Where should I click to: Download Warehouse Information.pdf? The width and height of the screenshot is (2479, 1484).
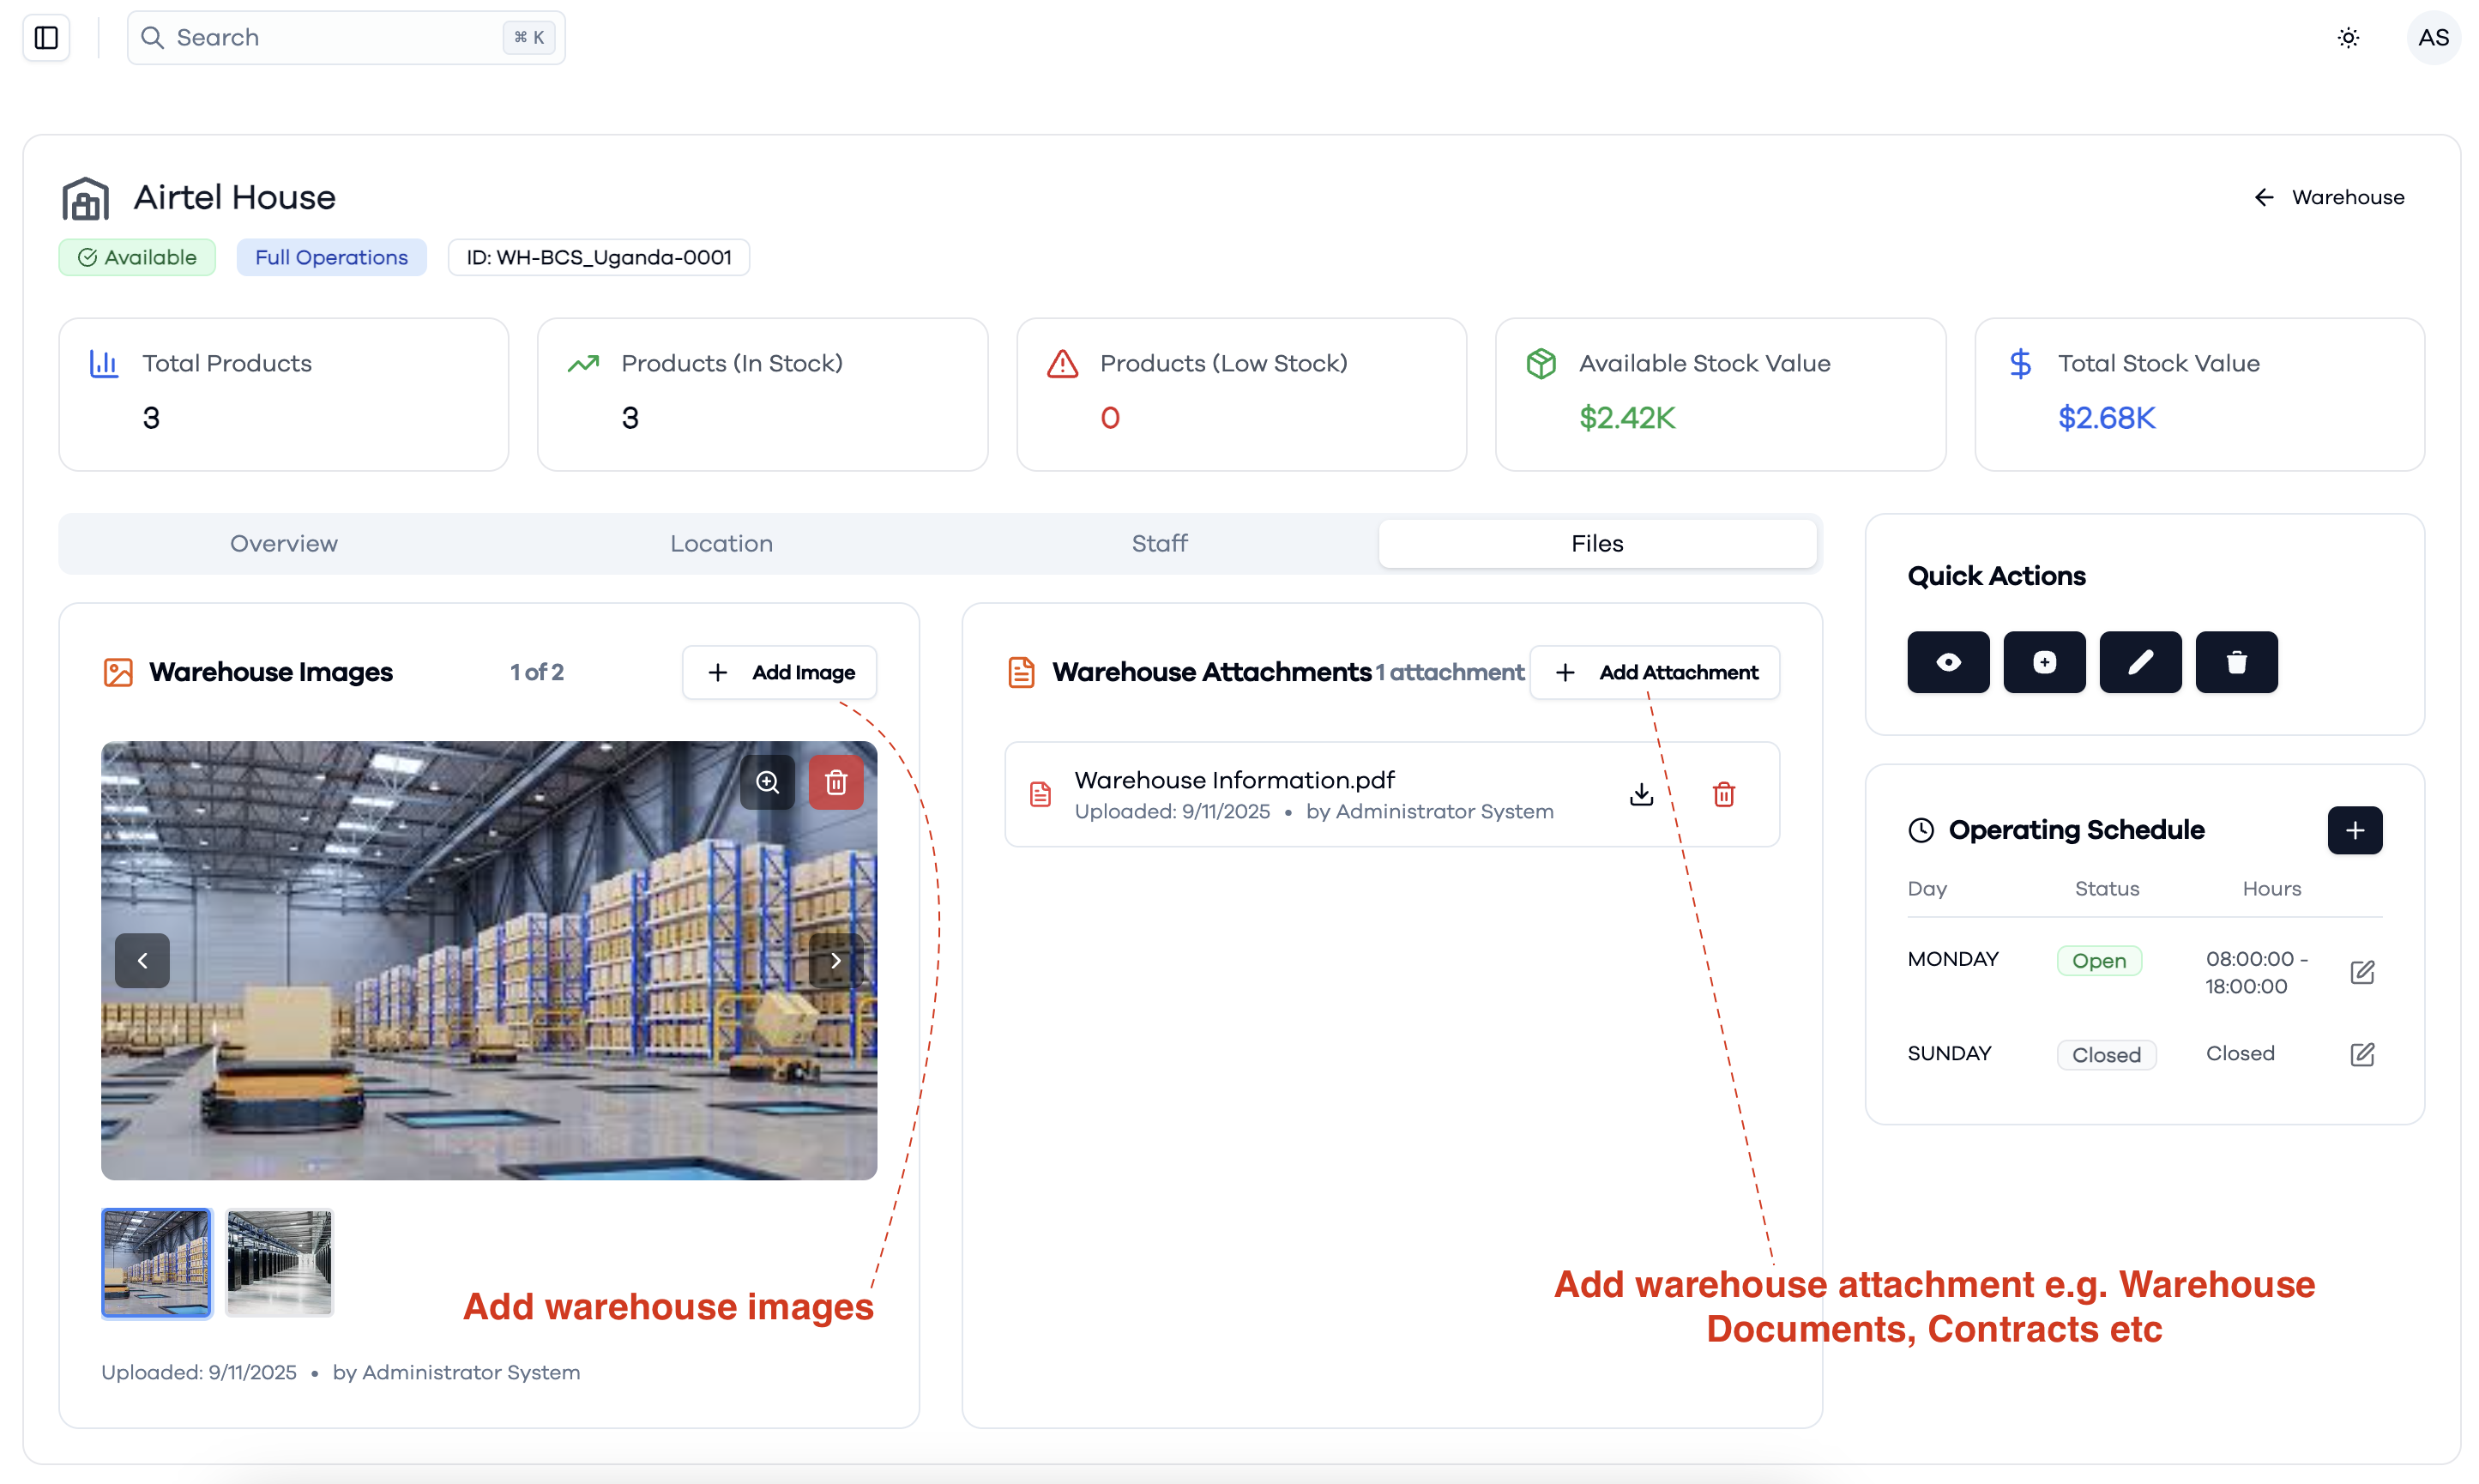point(1641,794)
